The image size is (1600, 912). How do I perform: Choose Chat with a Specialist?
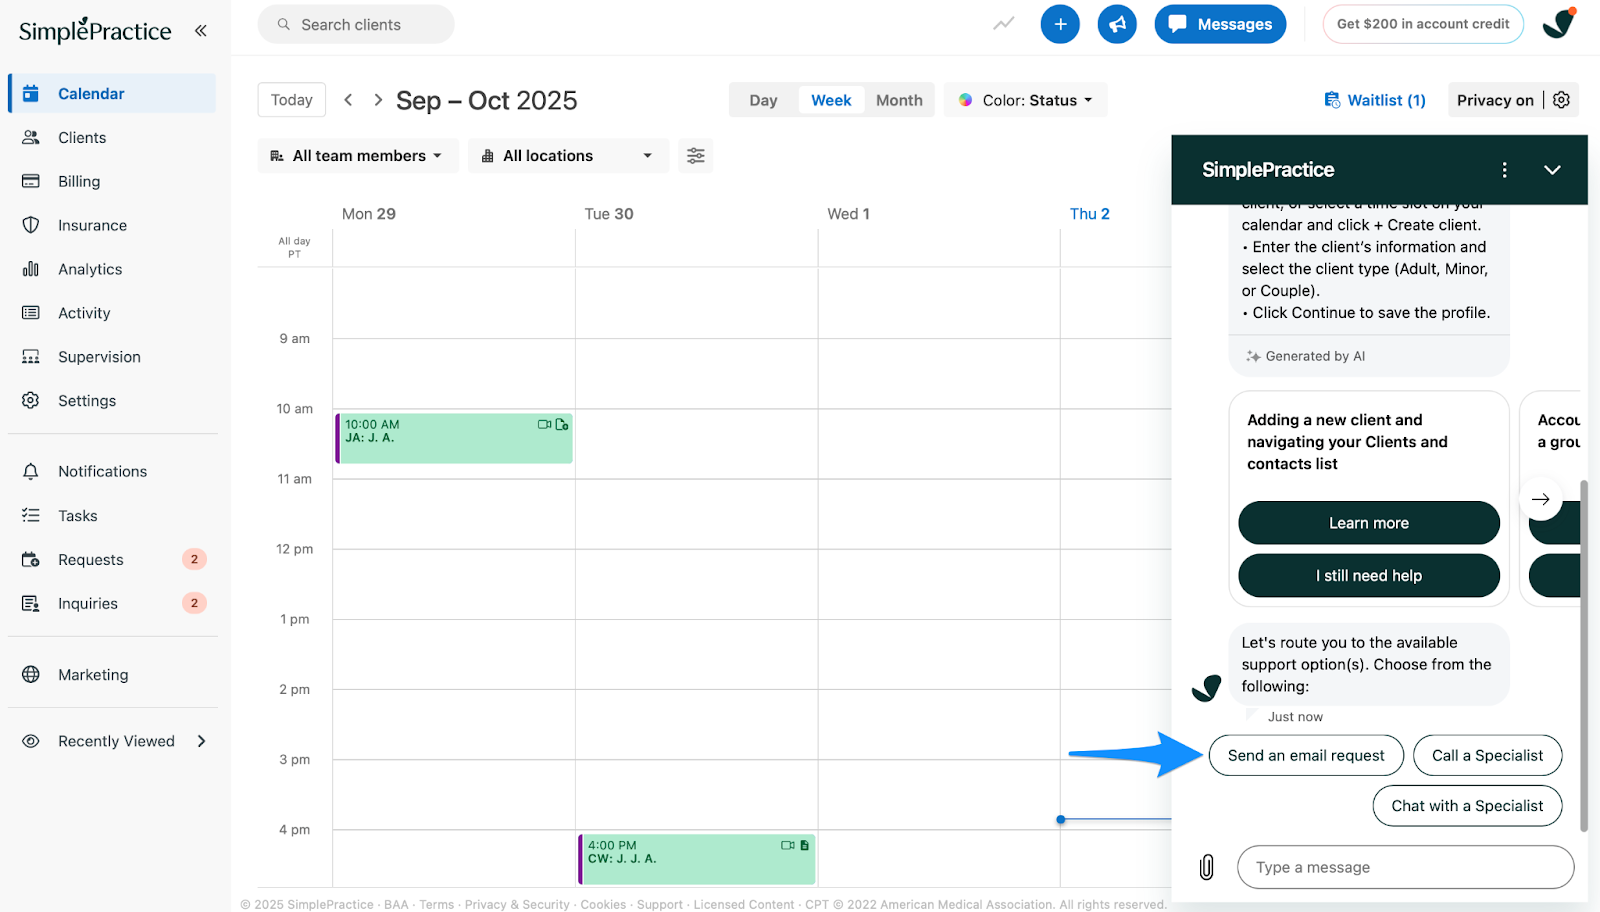tap(1467, 806)
